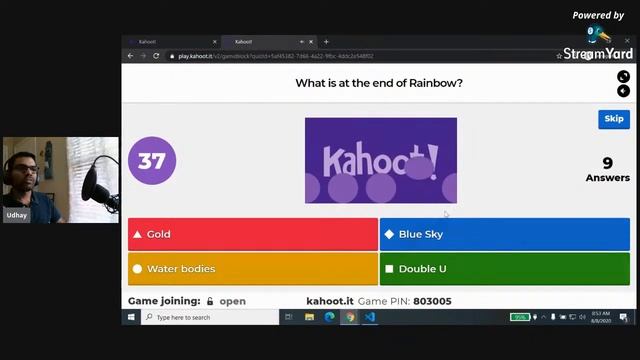Image resolution: width=640 pixels, height=360 pixels.
Task: Click the Type here to search box
Action: pyautogui.click(x=210, y=317)
